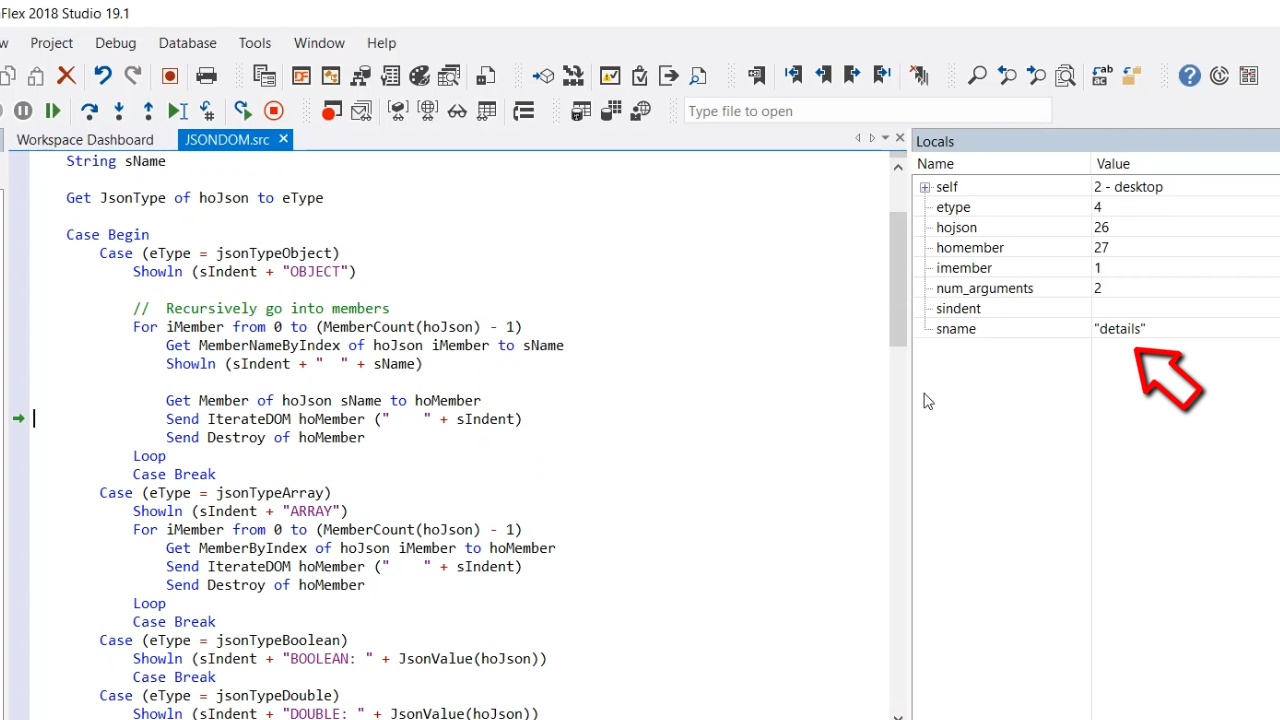
Task: Open the Debug menu
Action: click(115, 43)
